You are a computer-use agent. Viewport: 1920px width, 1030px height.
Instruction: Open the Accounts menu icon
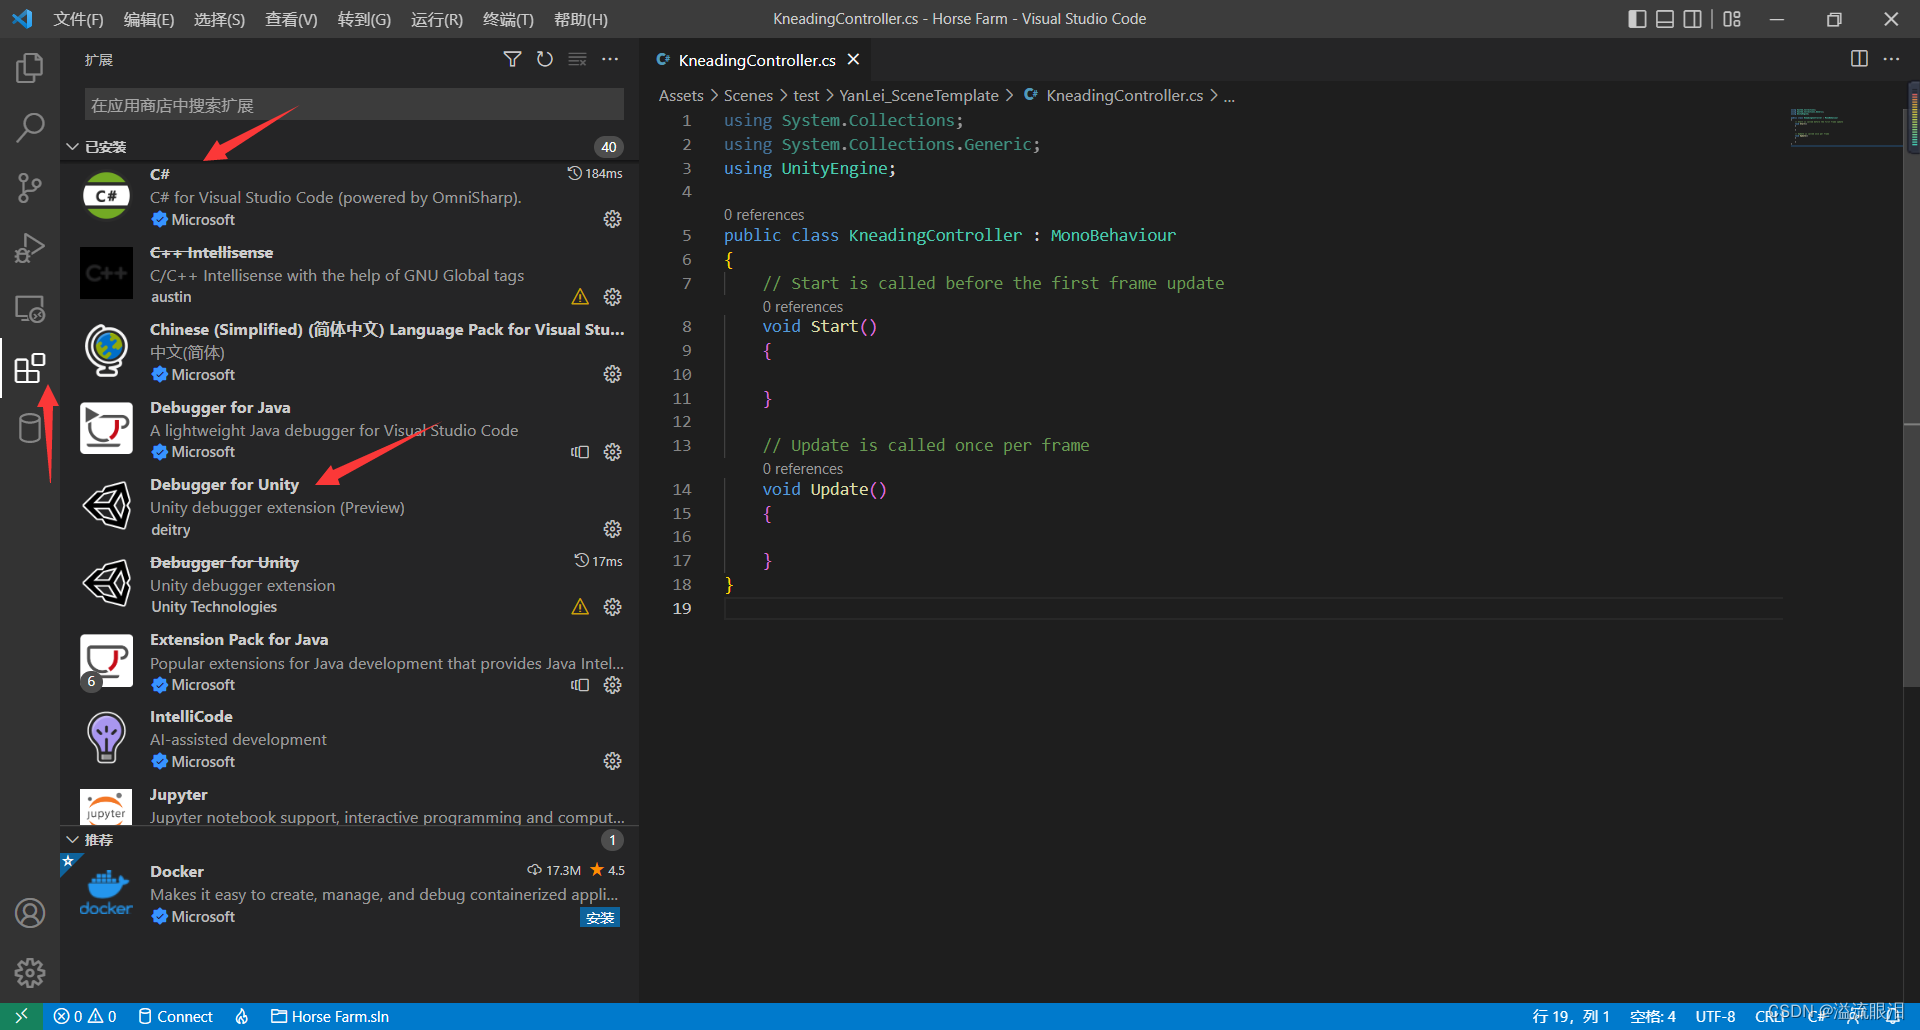[30, 913]
